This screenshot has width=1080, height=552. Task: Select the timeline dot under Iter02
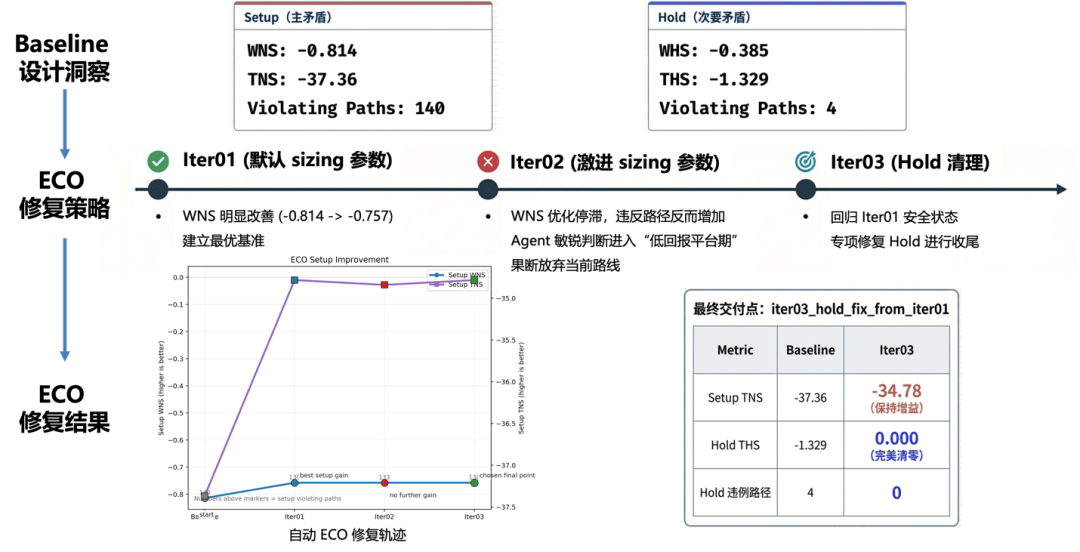point(487,189)
